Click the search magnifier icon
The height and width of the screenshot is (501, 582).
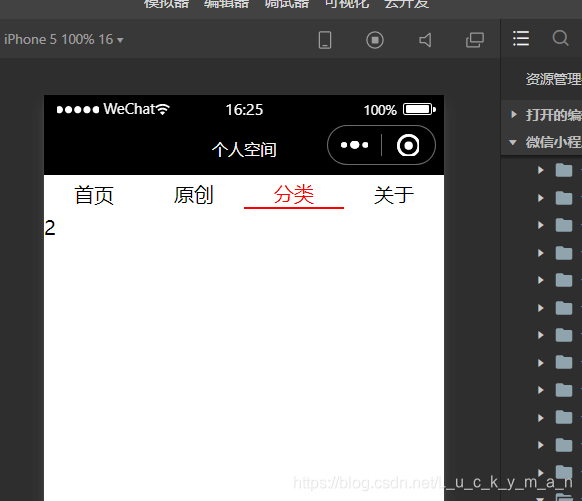(560, 38)
